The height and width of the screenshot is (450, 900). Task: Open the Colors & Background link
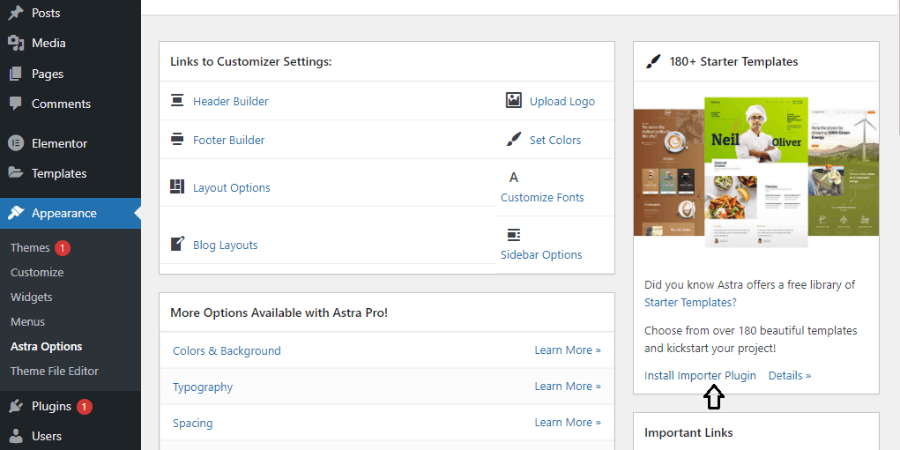click(227, 351)
